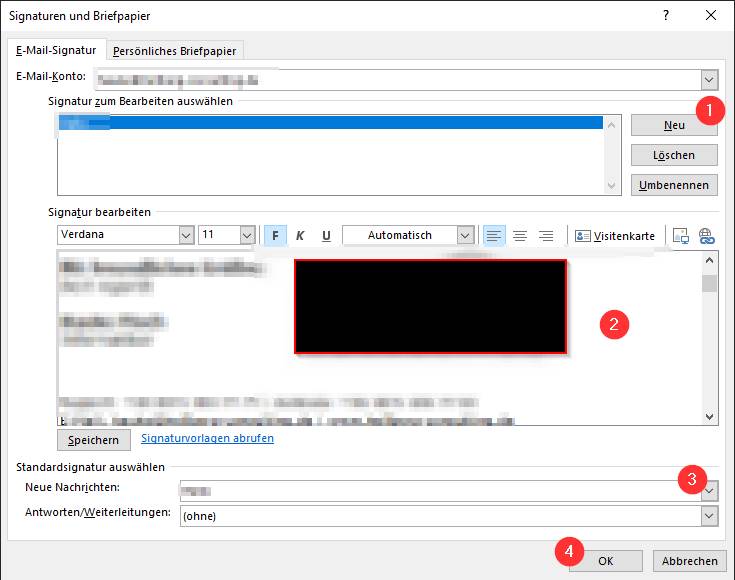Click the font size 11 field
Screen dimensions: 735x580
coord(220,235)
